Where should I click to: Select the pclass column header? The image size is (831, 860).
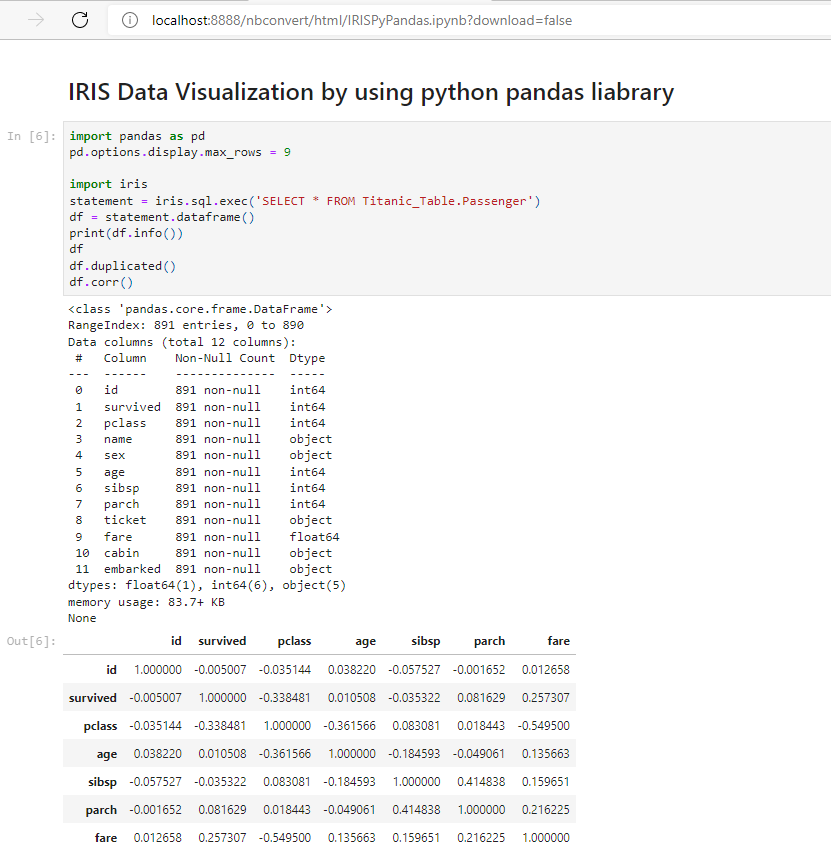click(x=294, y=641)
